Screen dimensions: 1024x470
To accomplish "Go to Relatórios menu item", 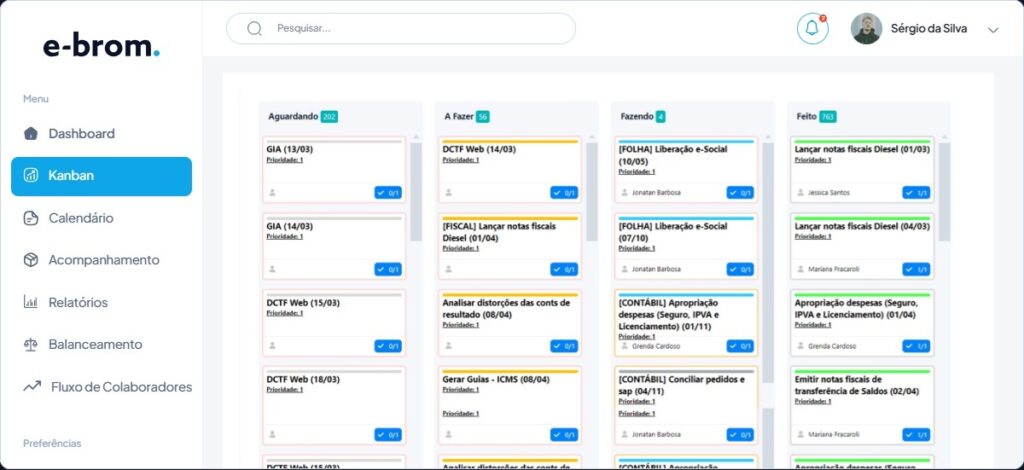I will click(x=78, y=302).
